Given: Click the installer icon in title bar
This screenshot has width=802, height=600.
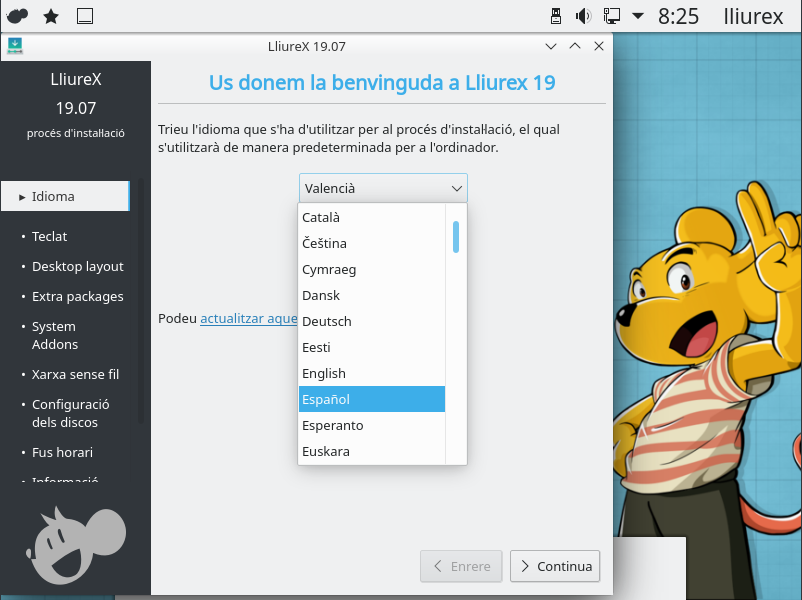Looking at the screenshot, I should point(15,46).
